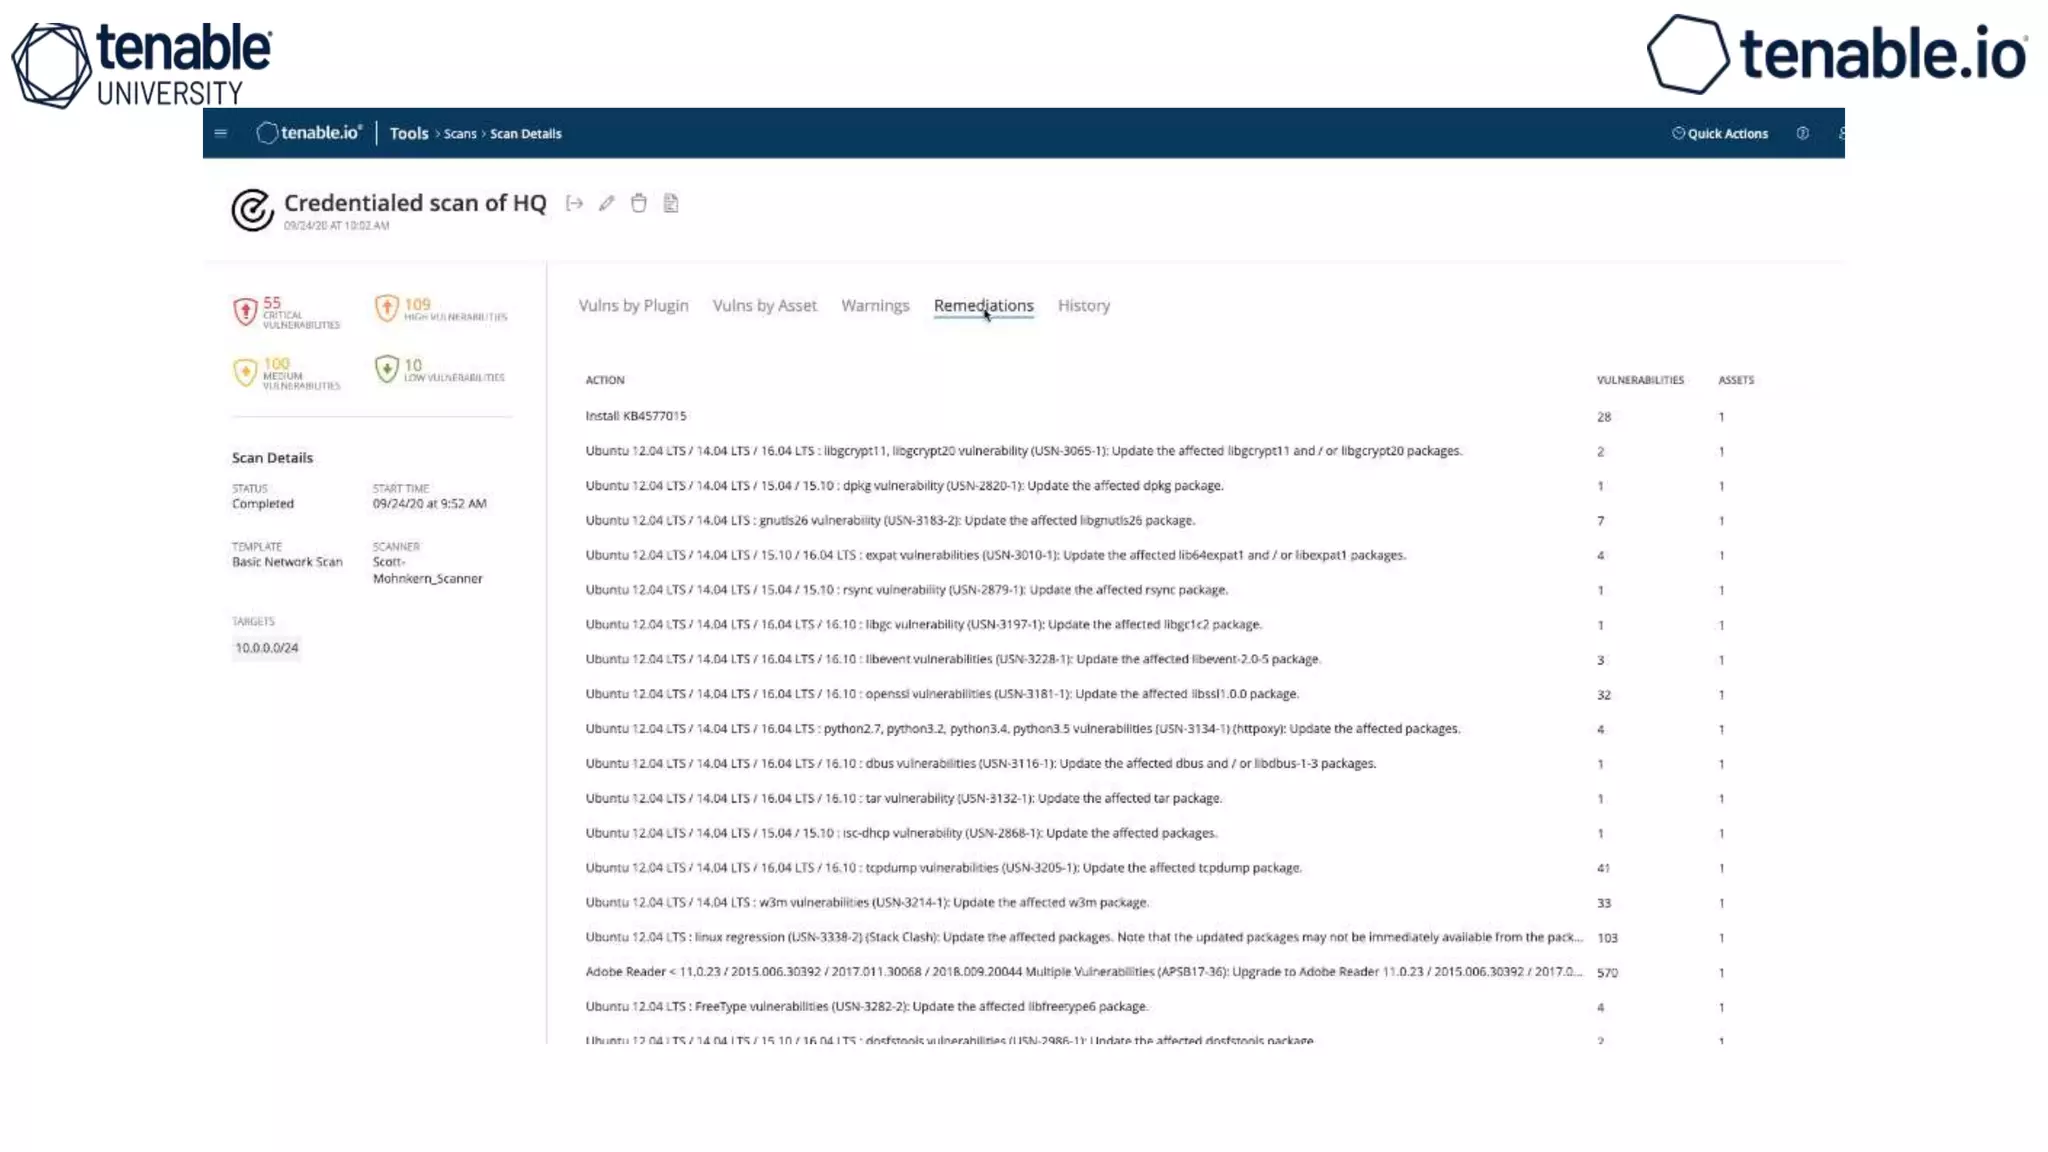Click Scans breadcrumb link
Viewport: 2048px width, 1152px height.
point(460,134)
